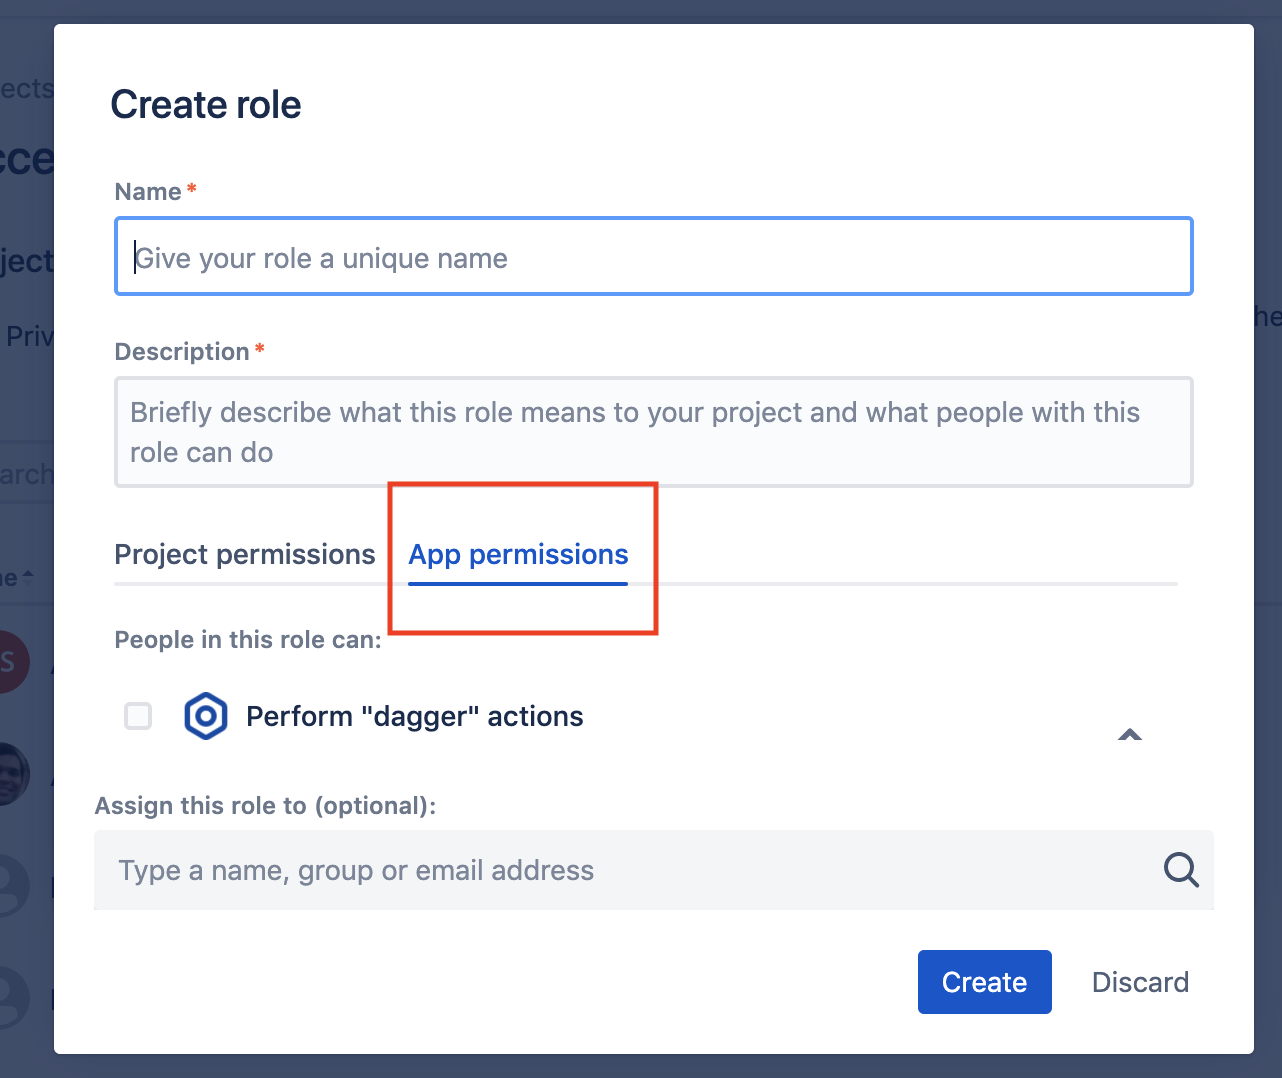Collapse the dagger actions chevron

[1130, 734]
